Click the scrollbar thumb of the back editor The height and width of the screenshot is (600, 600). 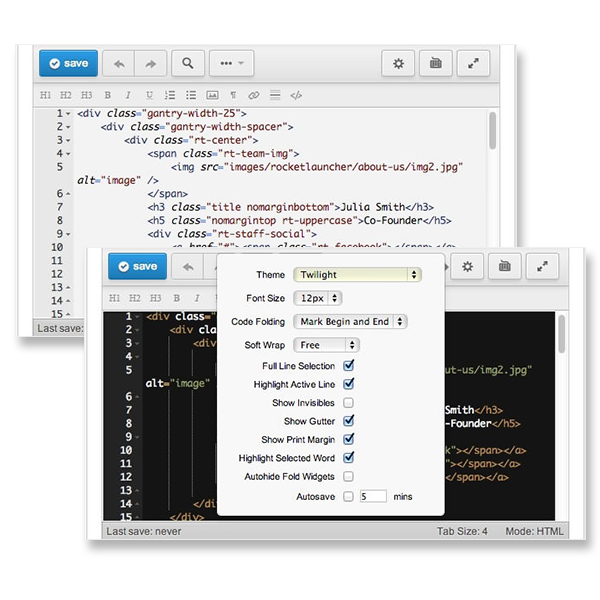[x=492, y=130]
